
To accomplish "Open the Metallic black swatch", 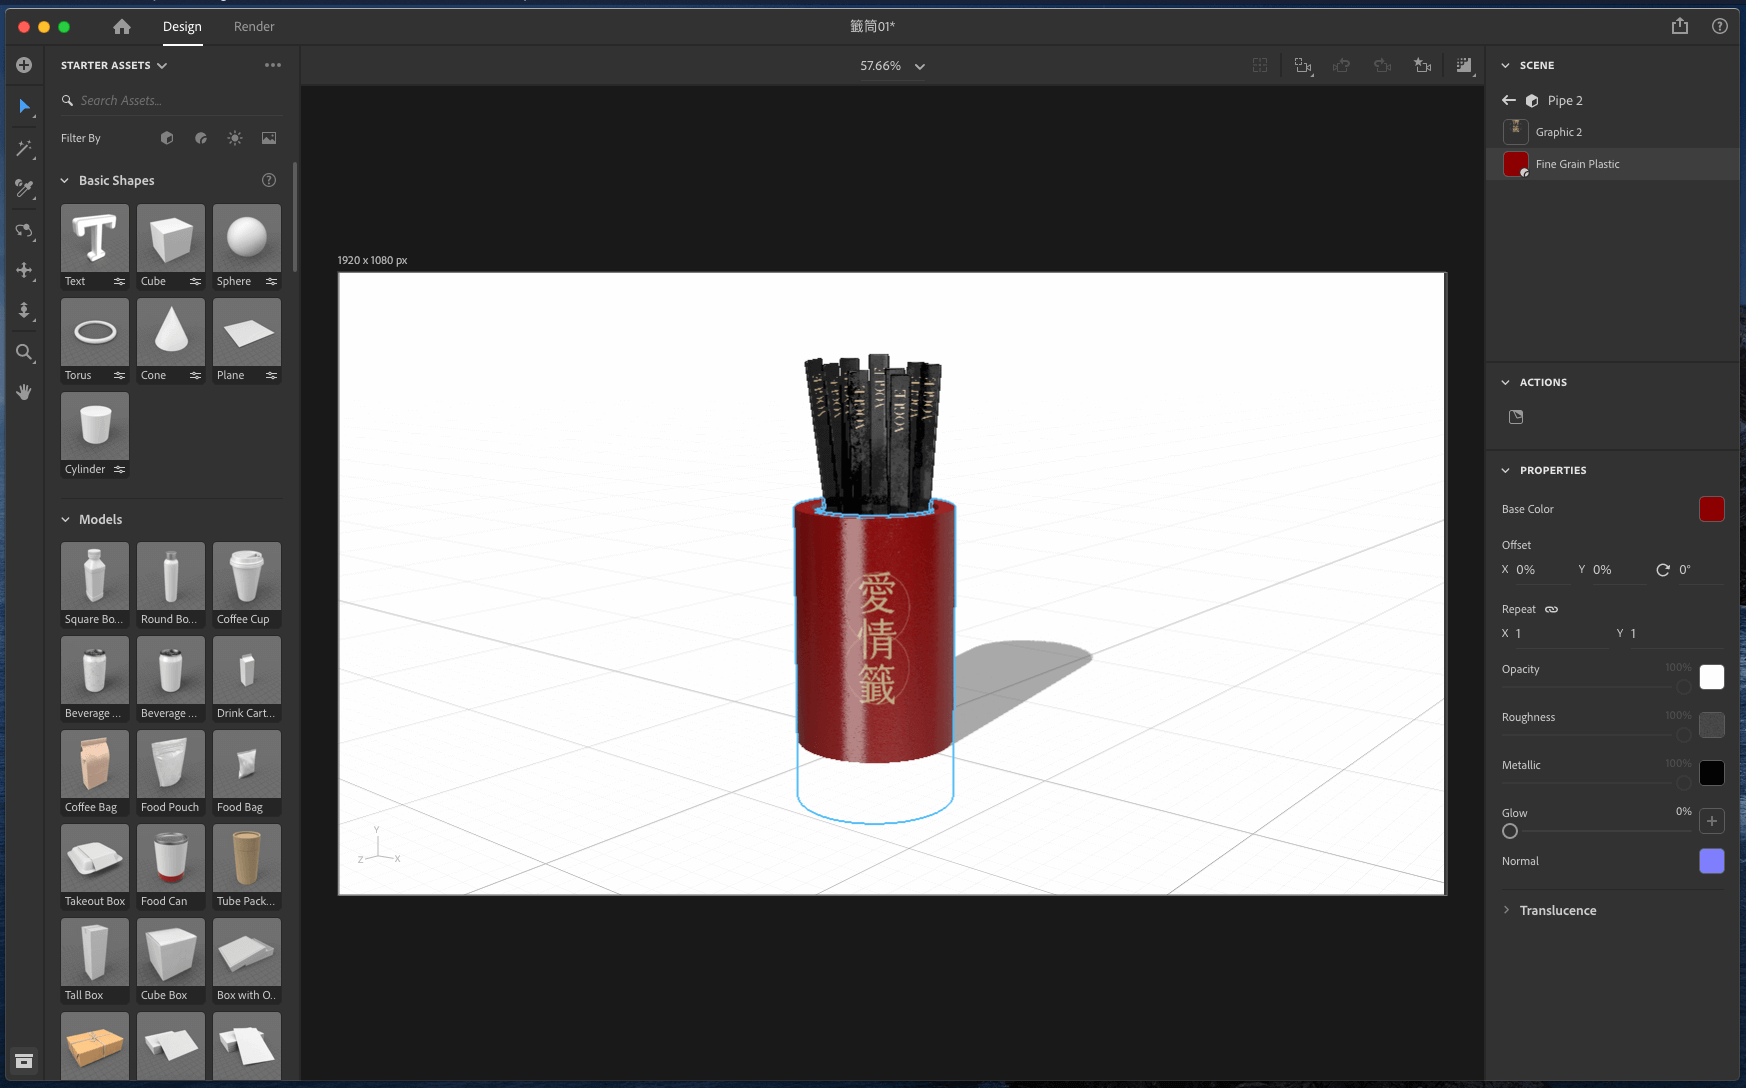I will click(1712, 773).
